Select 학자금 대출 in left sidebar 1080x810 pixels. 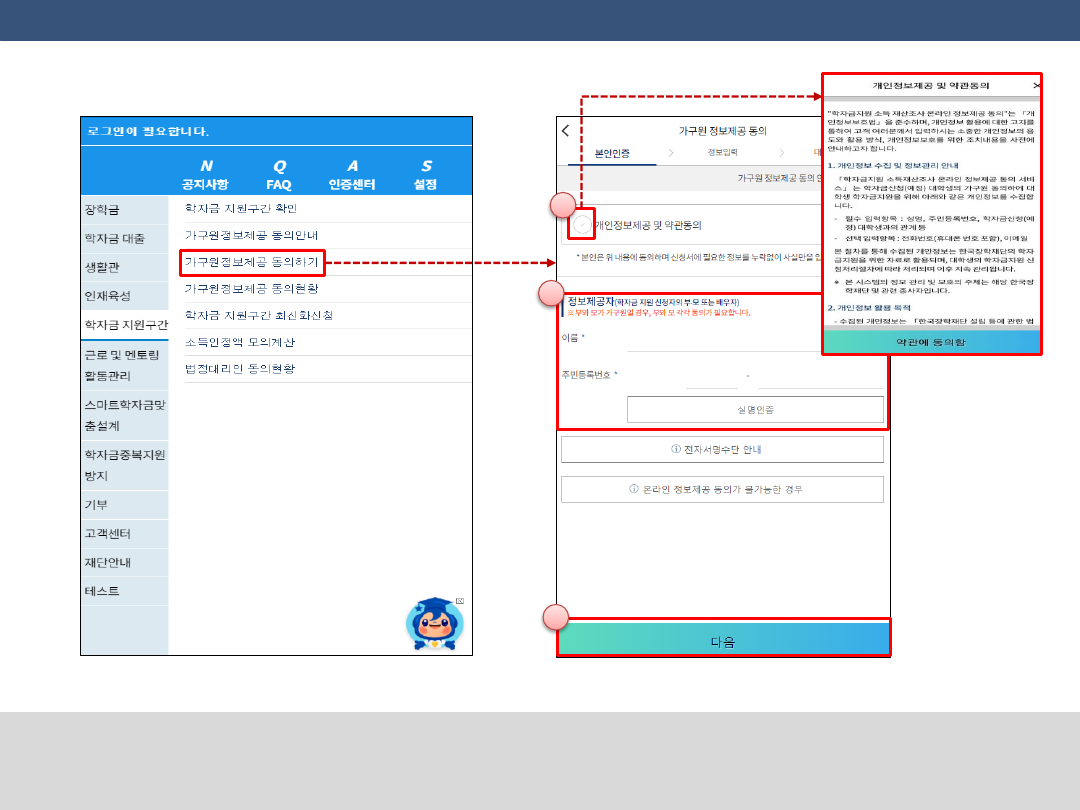click(x=115, y=239)
